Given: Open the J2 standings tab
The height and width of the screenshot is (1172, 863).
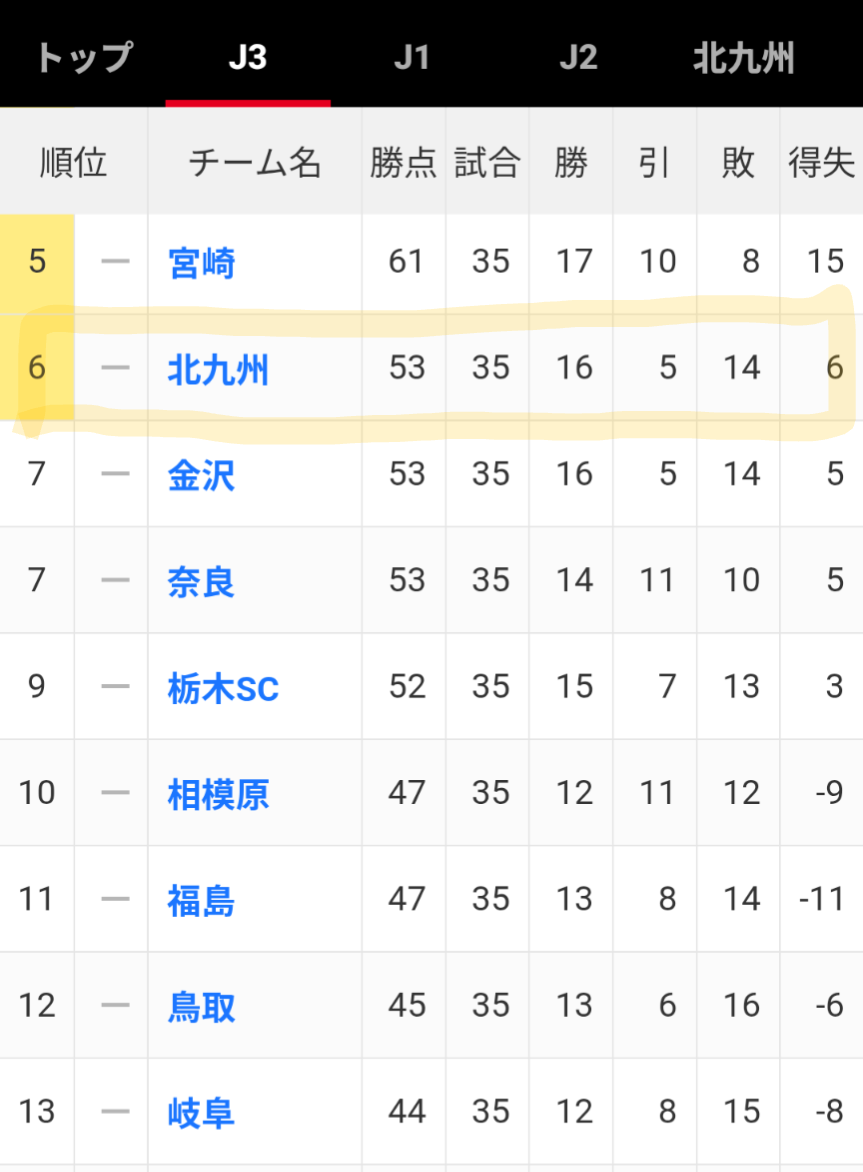Looking at the screenshot, I should tap(578, 57).
